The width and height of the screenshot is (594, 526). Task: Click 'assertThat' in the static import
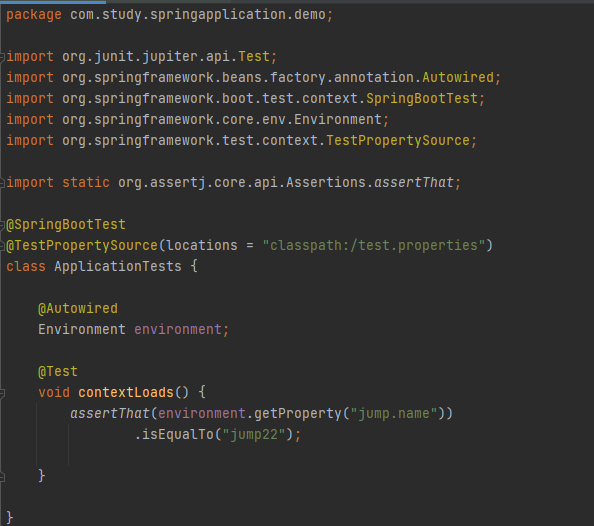point(414,183)
